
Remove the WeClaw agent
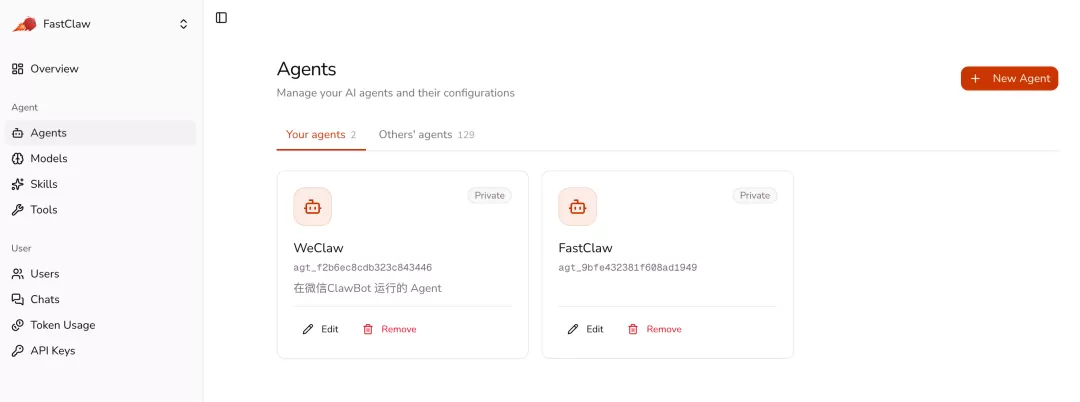pos(390,329)
